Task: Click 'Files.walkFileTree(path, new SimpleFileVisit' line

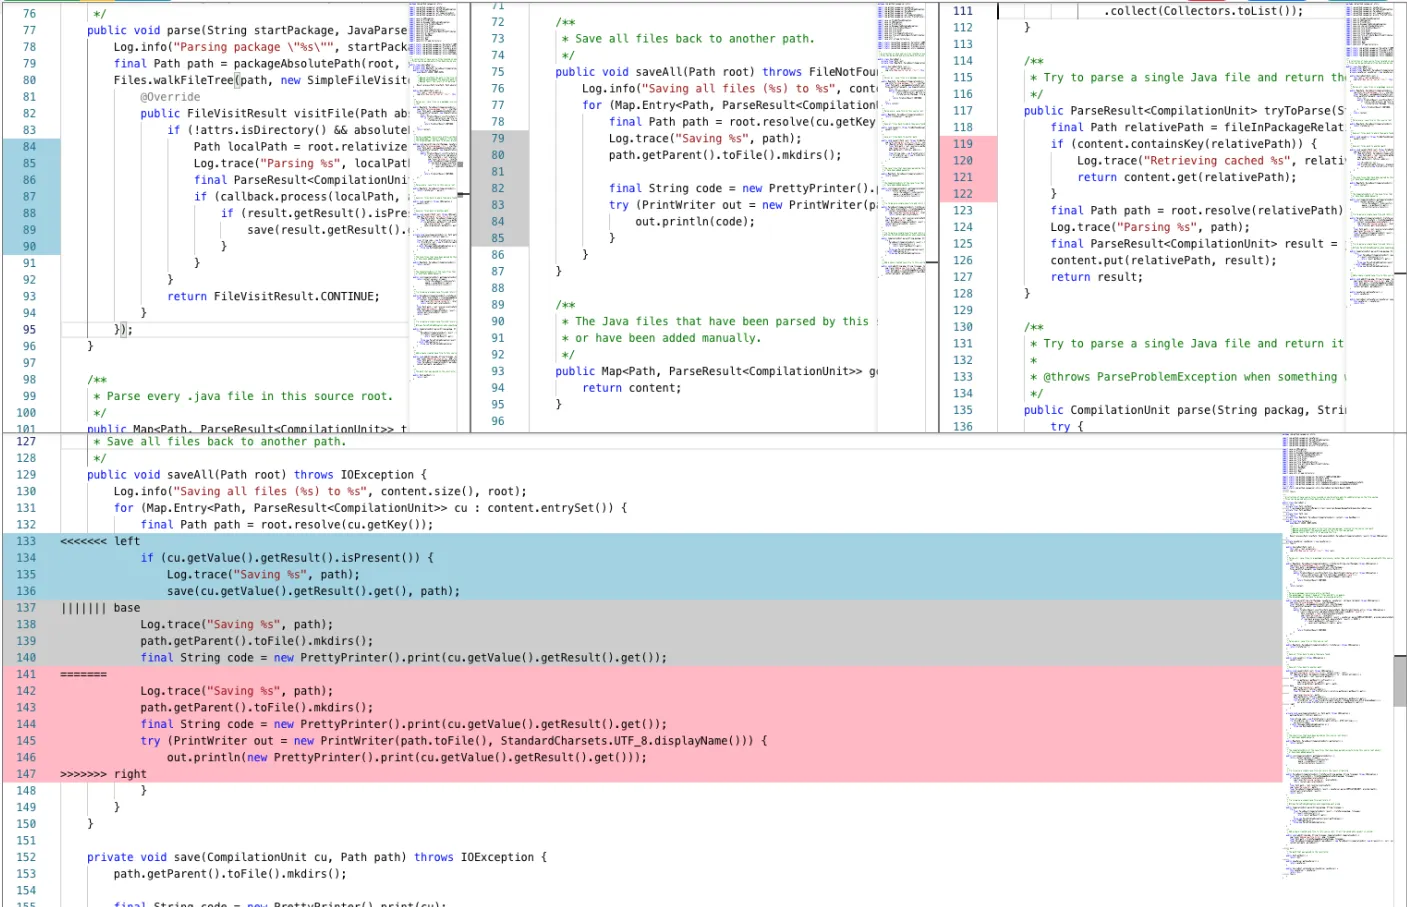Action: point(261,80)
